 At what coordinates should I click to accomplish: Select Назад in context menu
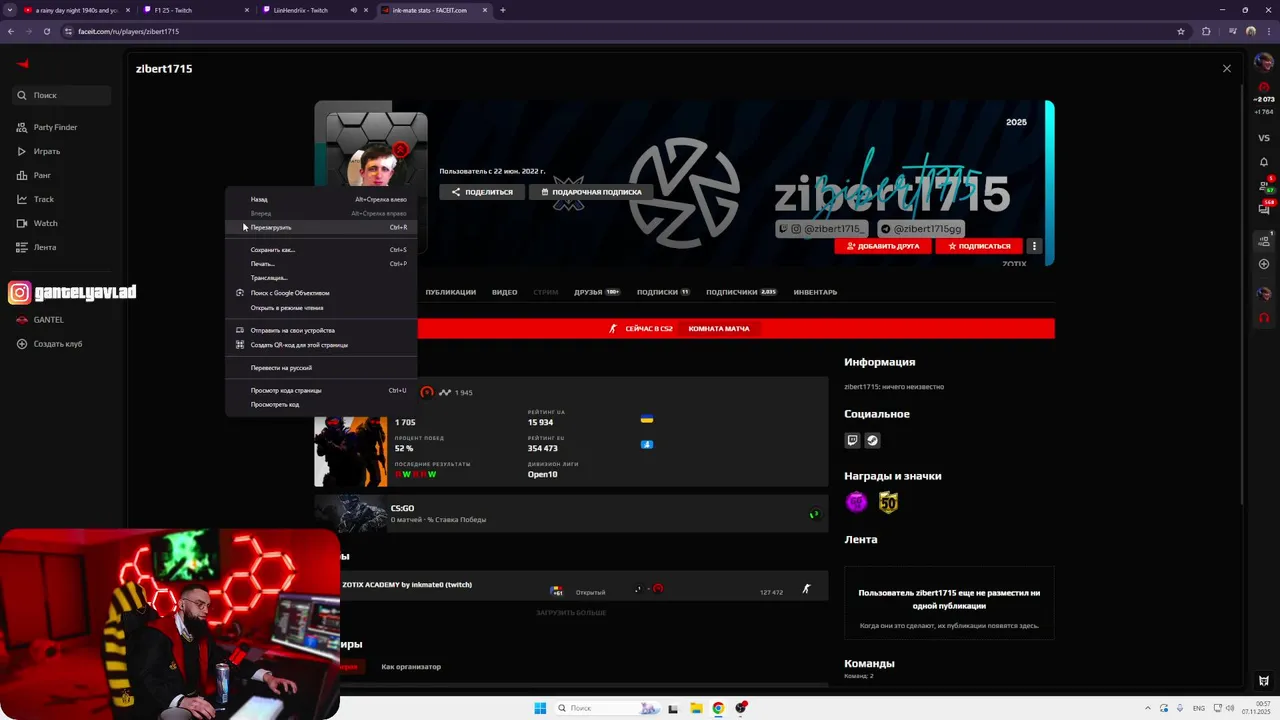tap(320, 199)
